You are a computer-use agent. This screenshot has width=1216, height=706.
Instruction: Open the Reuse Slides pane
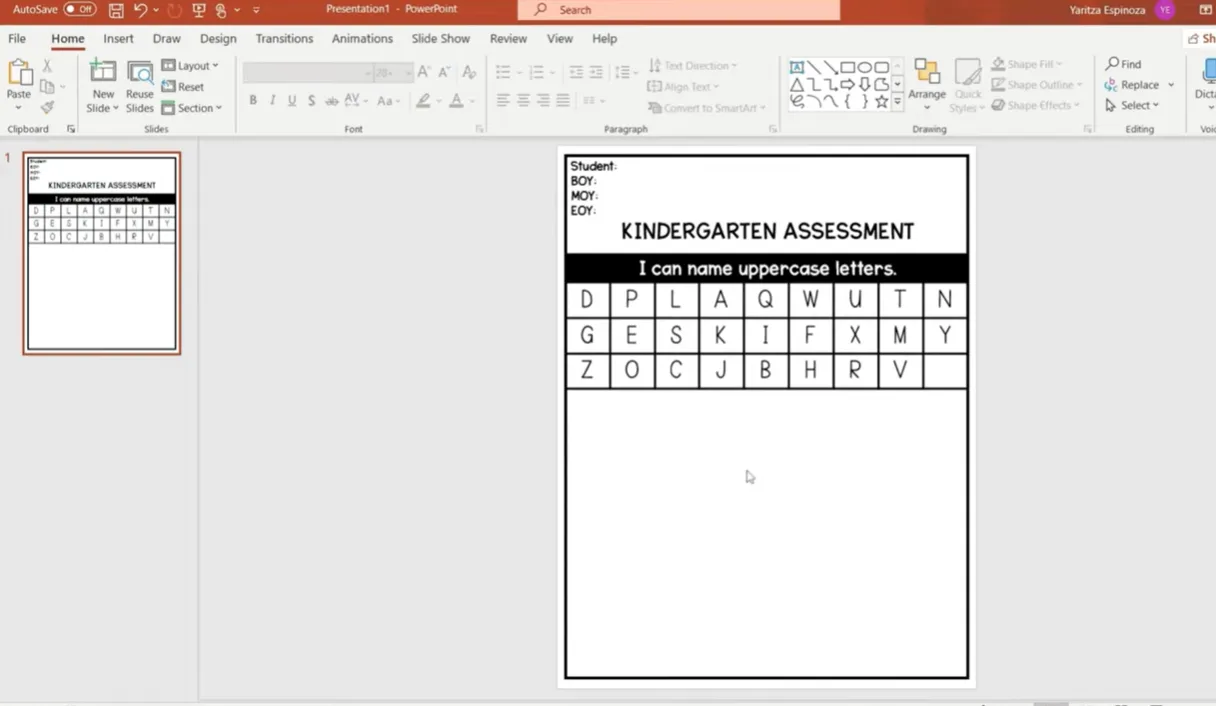coord(140,87)
